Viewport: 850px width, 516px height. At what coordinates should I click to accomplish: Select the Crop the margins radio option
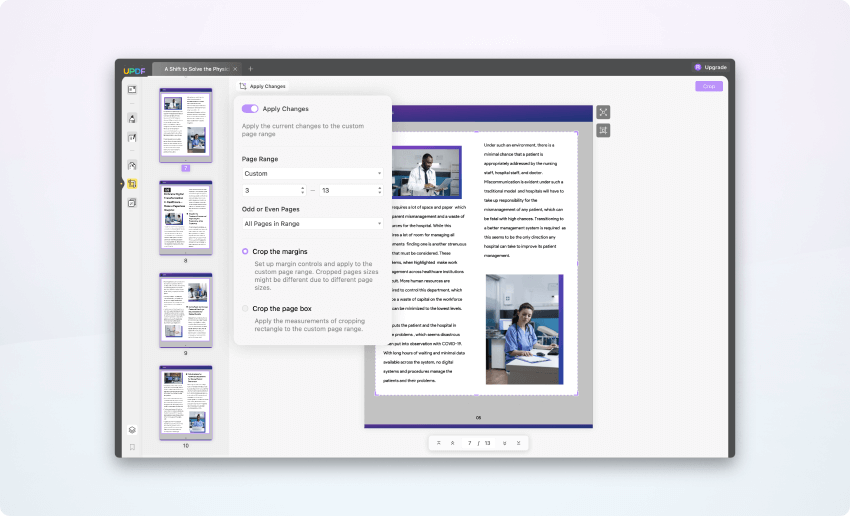click(x=245, y=251)
